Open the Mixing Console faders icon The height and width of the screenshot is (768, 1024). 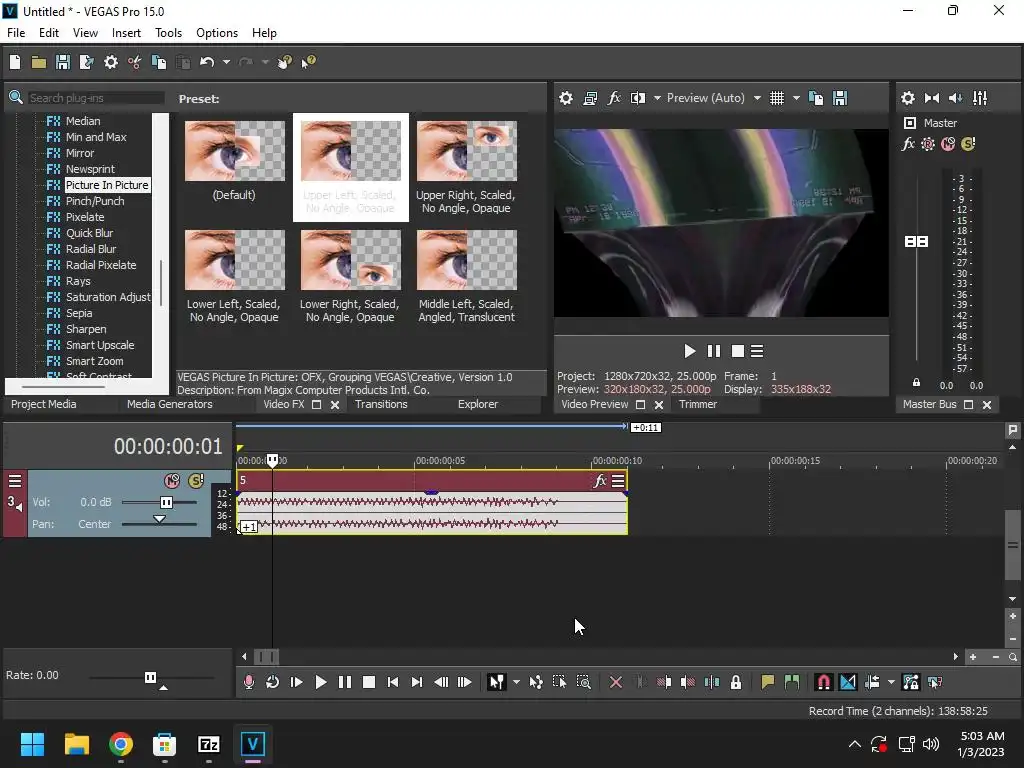point(980,98)
